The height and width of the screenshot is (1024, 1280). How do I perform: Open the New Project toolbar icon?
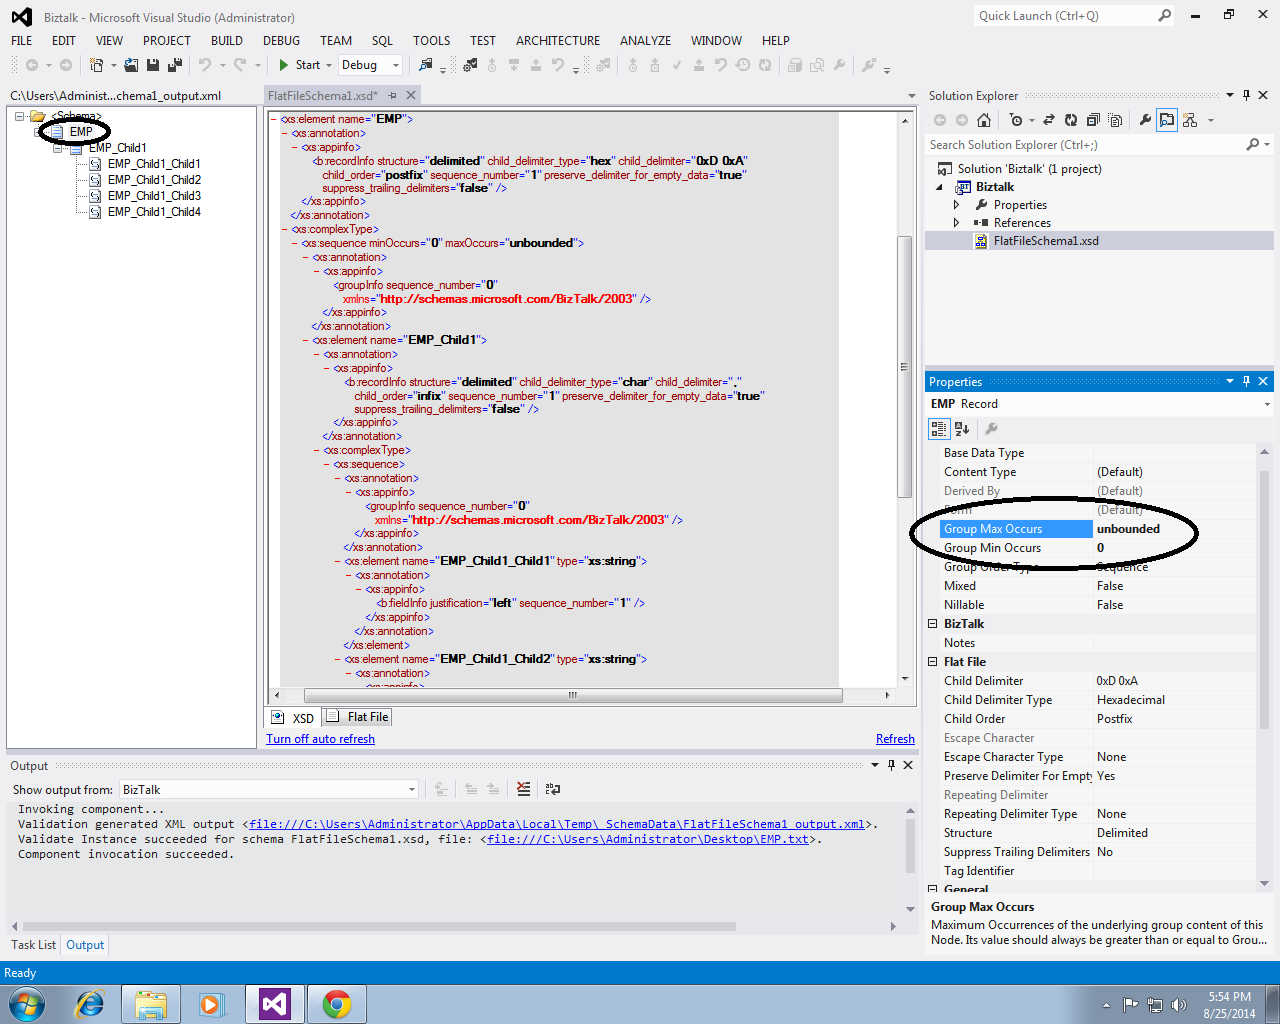tap(97, 64)
